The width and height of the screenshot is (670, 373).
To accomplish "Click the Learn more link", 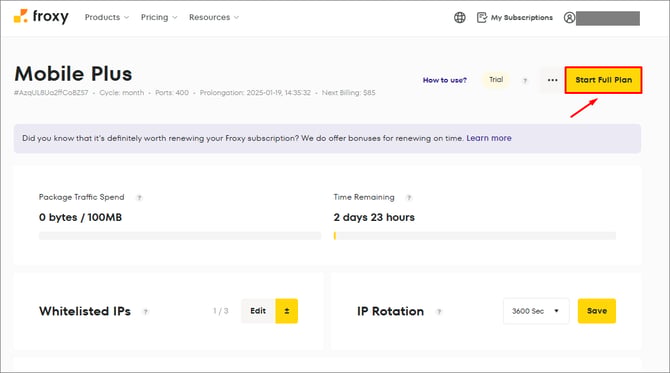I will [x=489, y=138].
